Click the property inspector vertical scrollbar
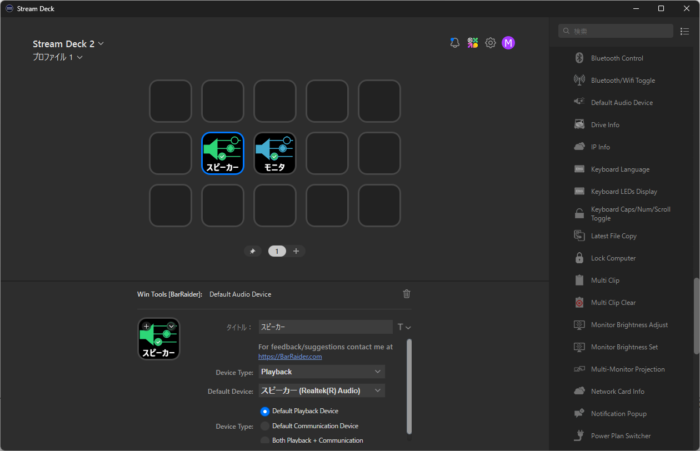This screenshot has height=451, width=700. tap(409, 386)
